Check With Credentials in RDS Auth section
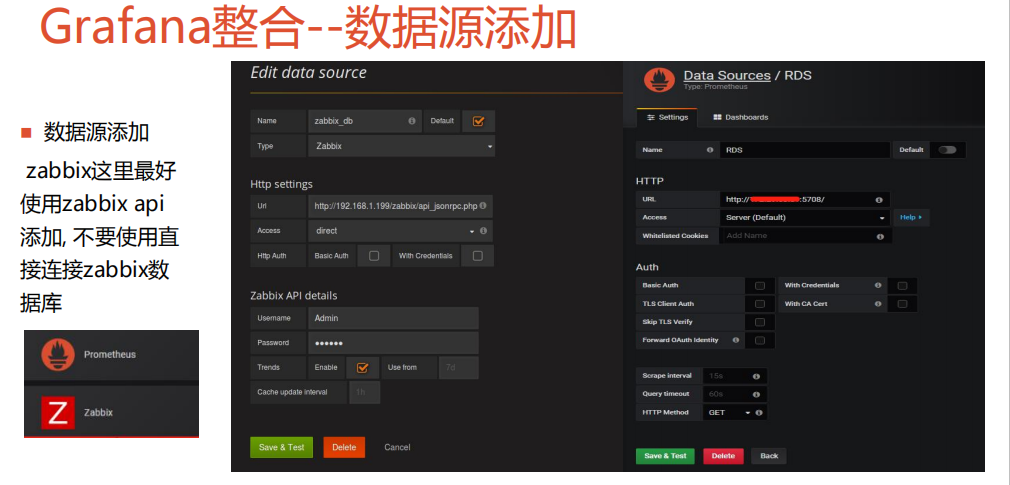1010x485 pixels. pyautogui.click(x=902, y=285)
